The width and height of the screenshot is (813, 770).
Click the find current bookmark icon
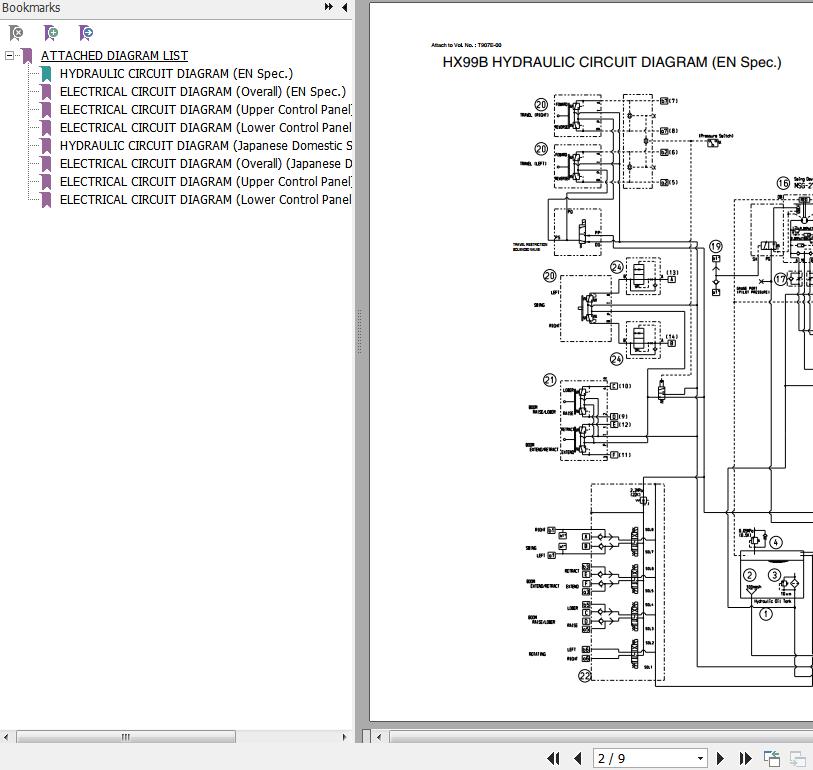[86, 33]
